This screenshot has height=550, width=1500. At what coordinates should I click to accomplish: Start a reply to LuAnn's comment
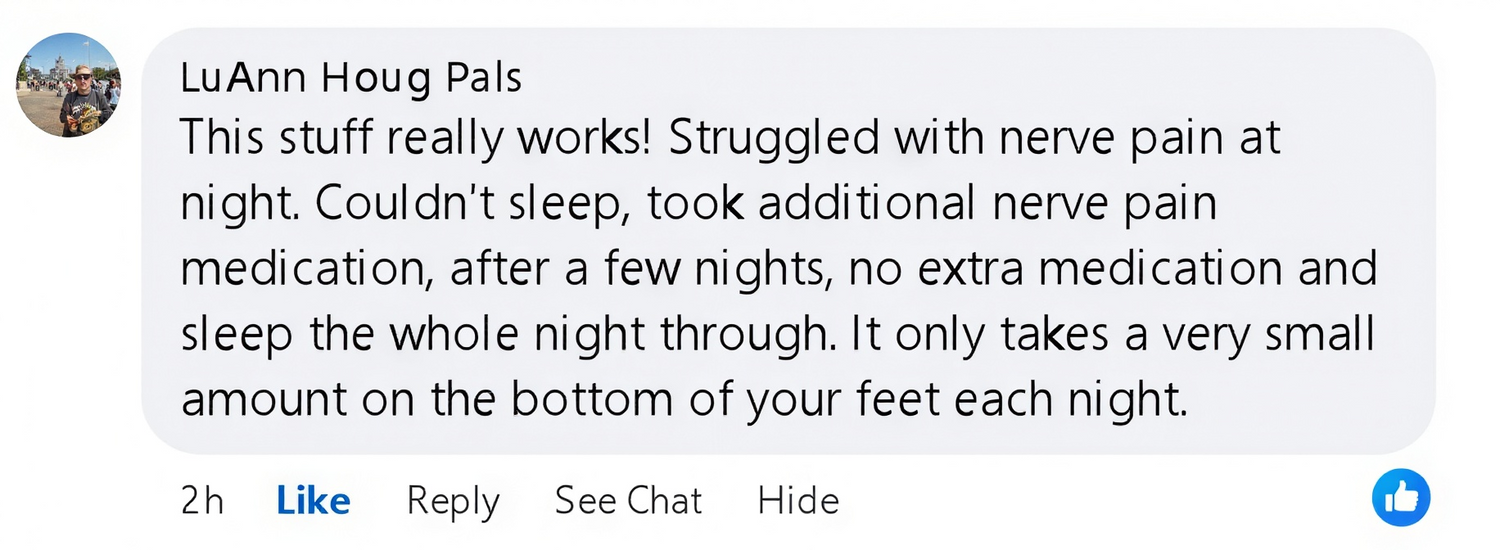click(453, 500)
